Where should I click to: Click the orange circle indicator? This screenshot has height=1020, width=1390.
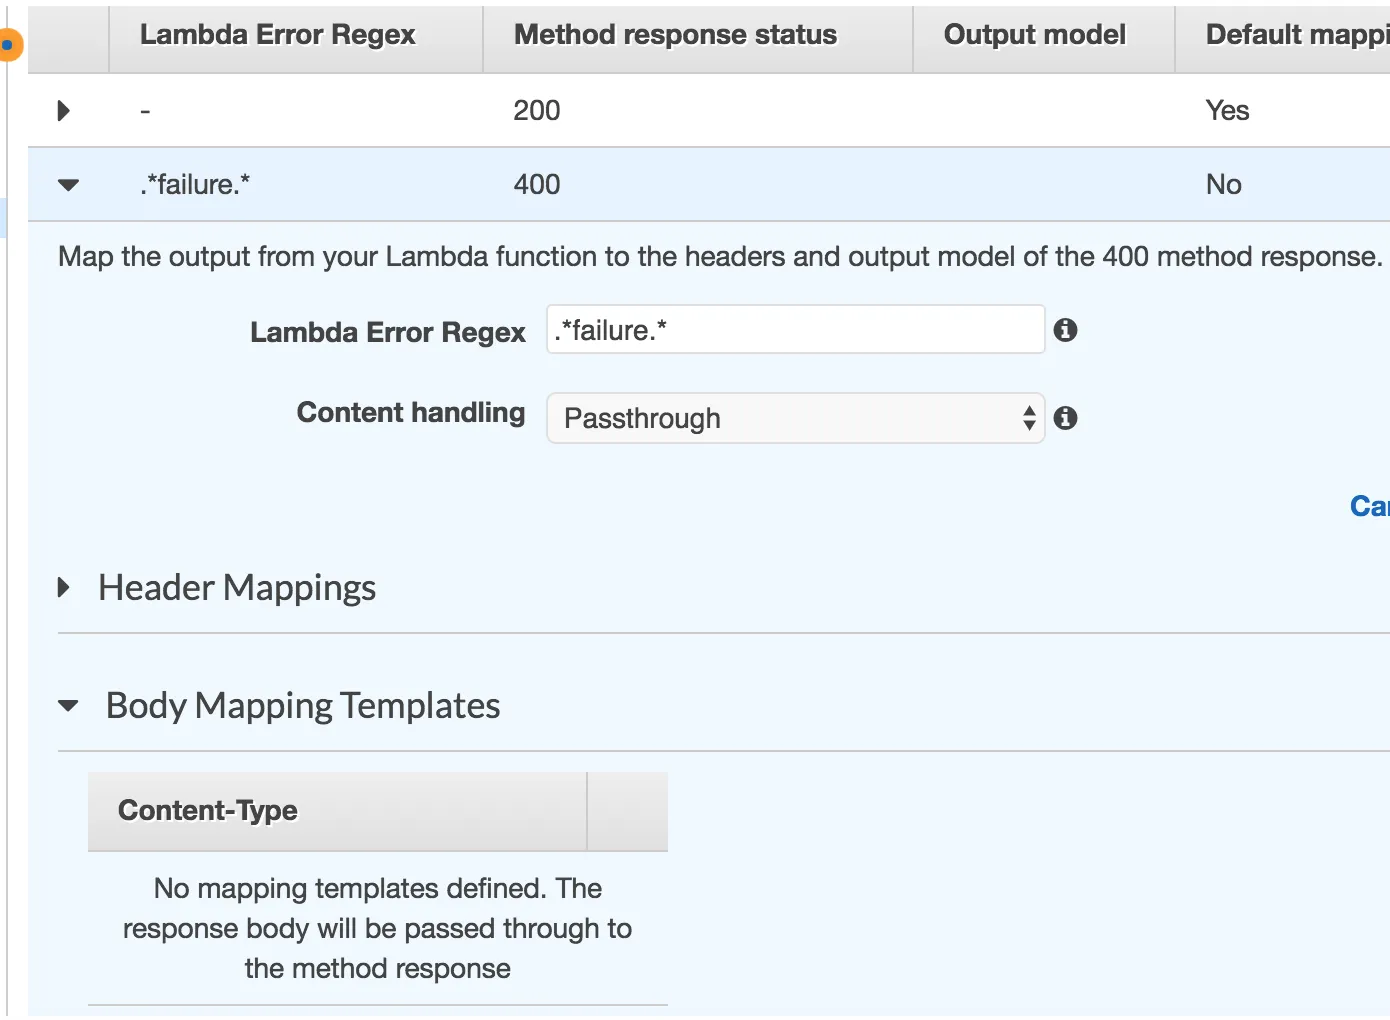8,45
